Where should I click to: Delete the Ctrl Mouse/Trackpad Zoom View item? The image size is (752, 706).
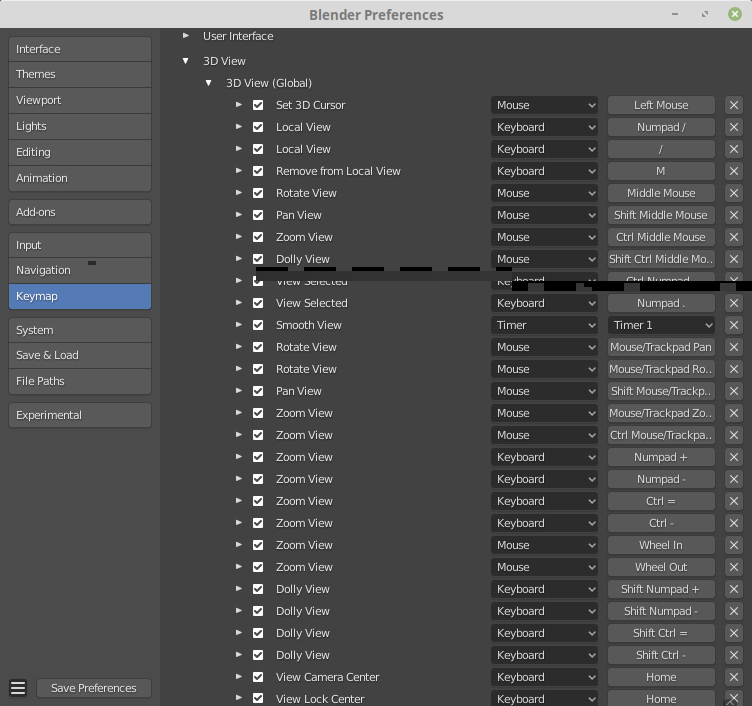tap(734, 435)
